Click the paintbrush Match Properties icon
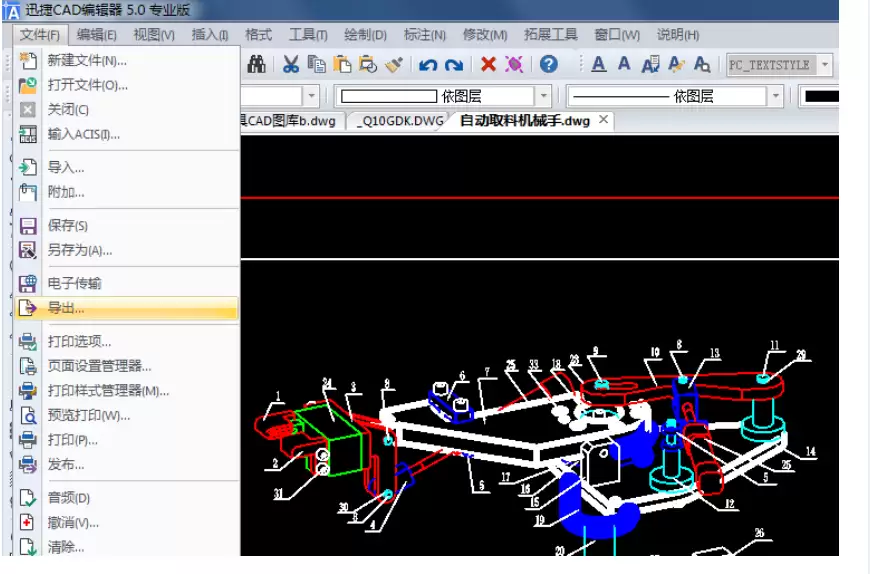Image resolution: width=870 pixels, height=574 pixels. (x=394, y=65)
